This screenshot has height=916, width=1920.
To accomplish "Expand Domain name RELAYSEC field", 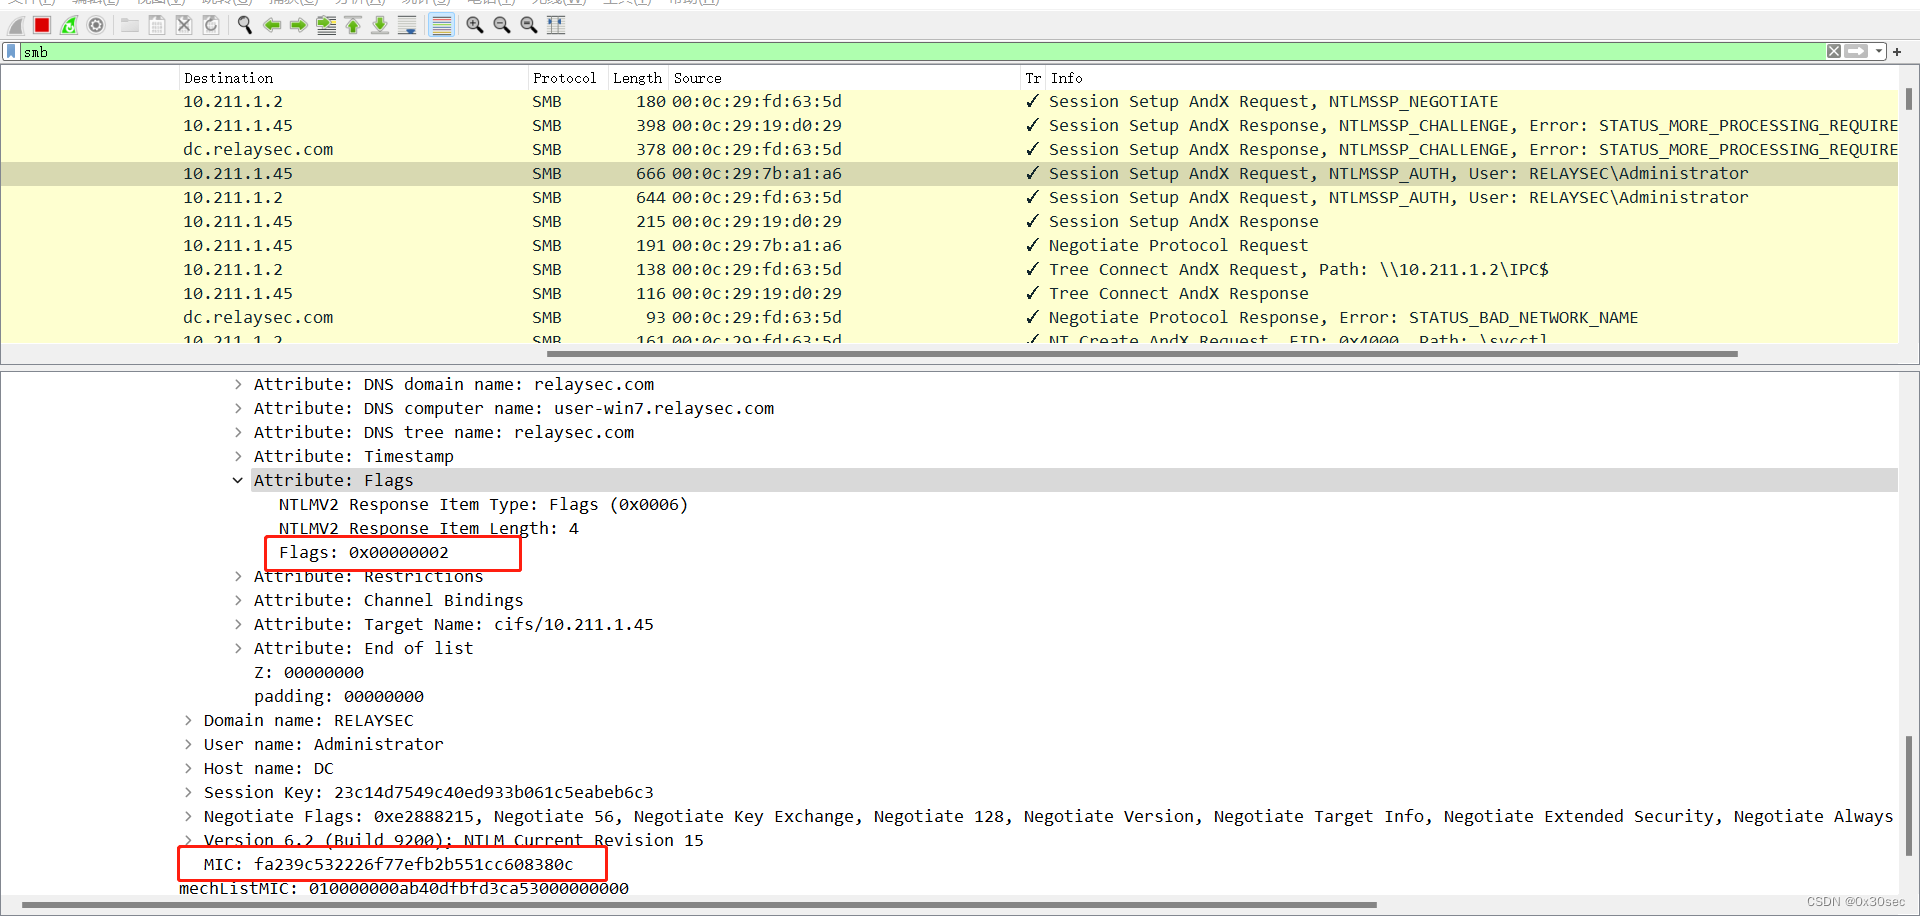I will click(x=188, y=720).
